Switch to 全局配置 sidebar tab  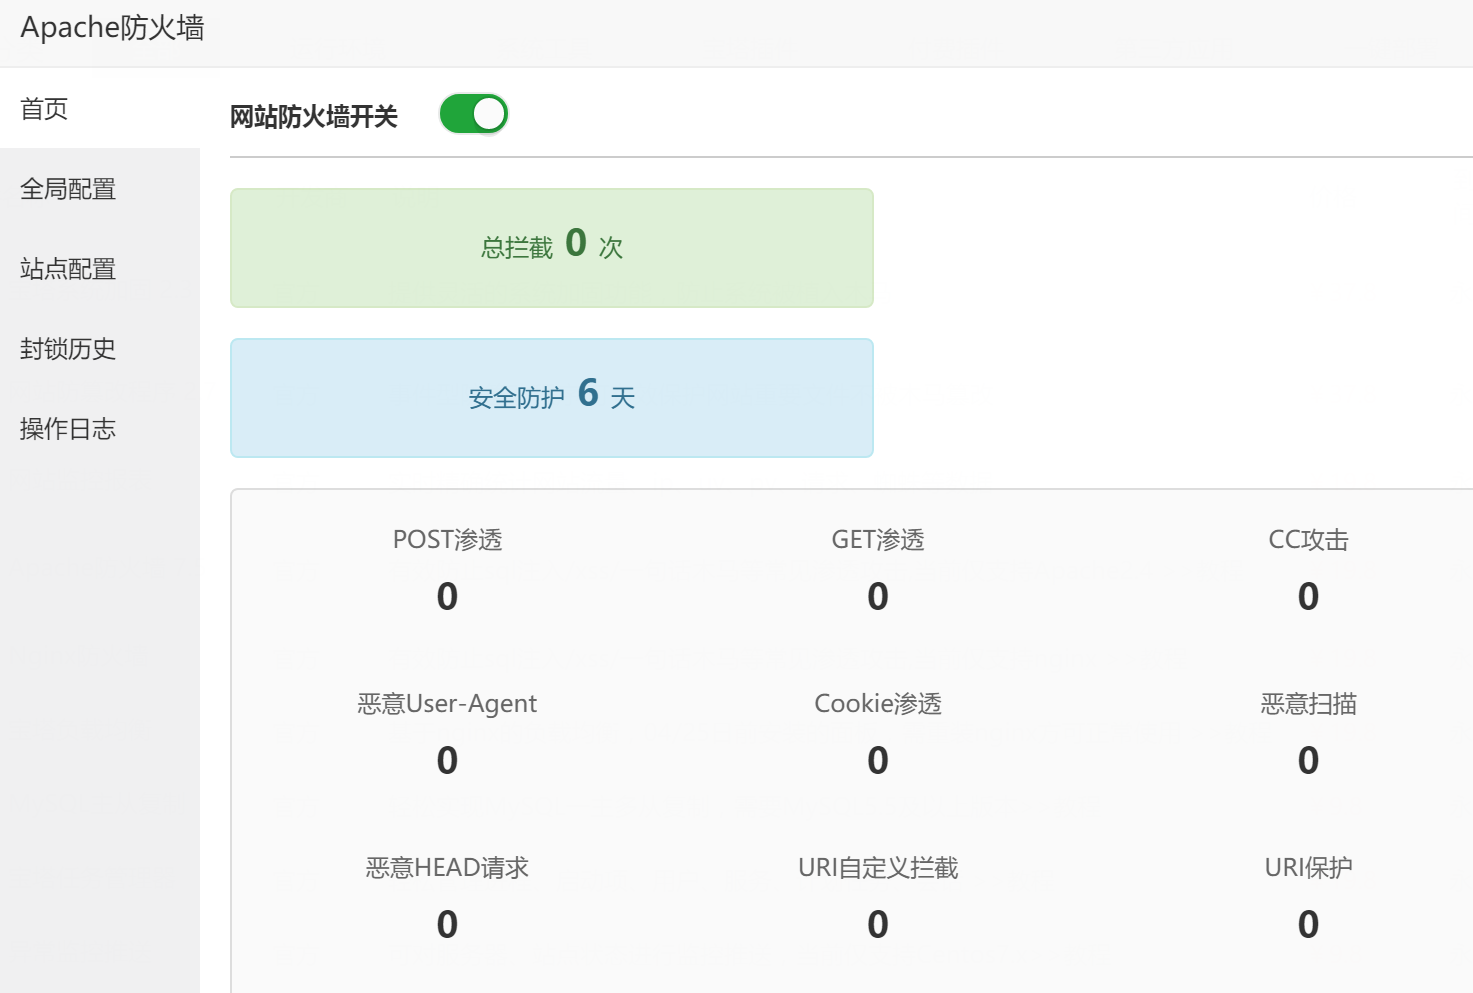click(100, 189)
